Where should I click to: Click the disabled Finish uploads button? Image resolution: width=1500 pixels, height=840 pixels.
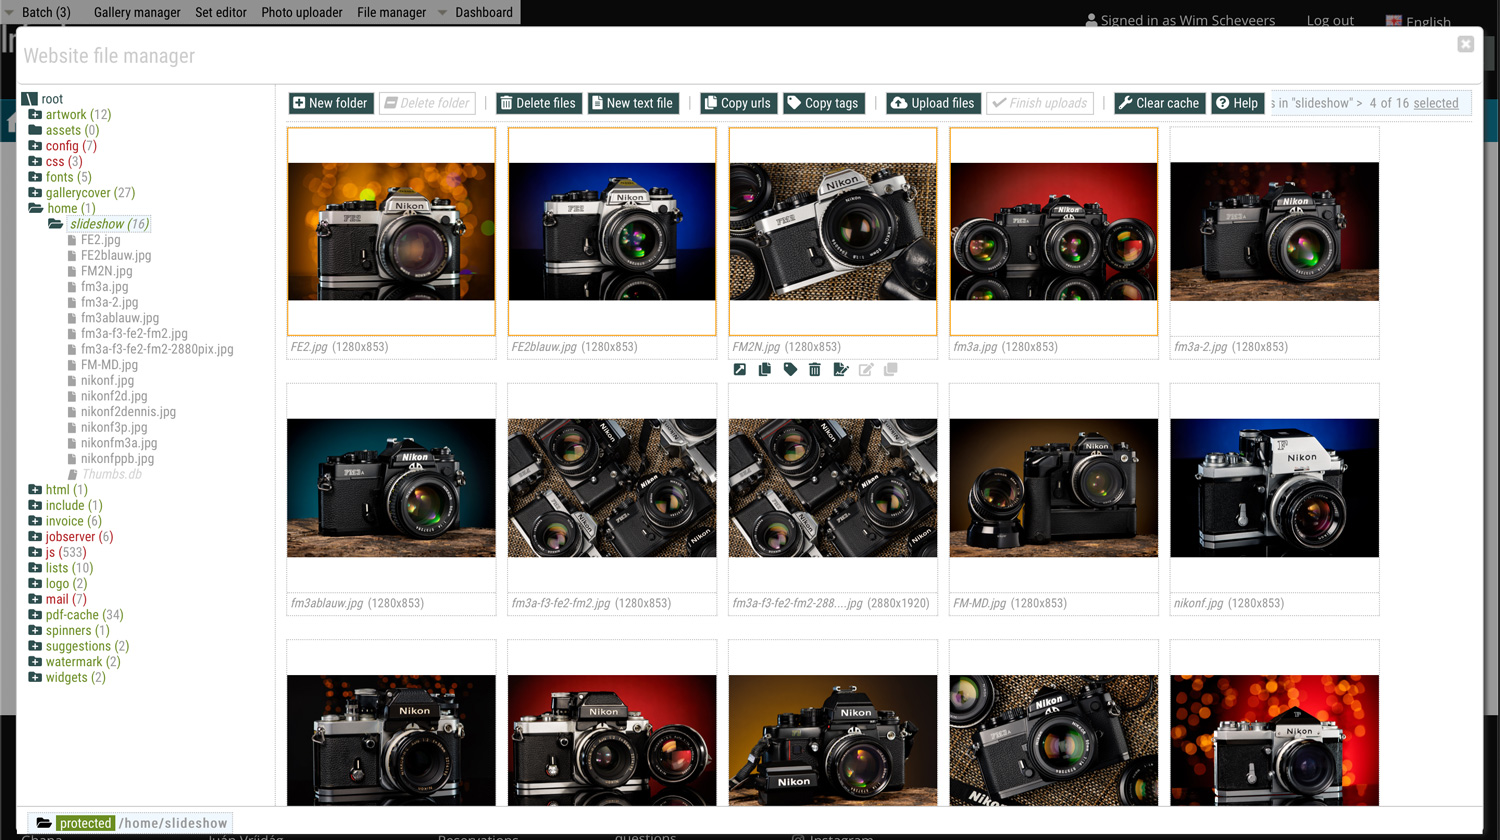coord(1040,103)
